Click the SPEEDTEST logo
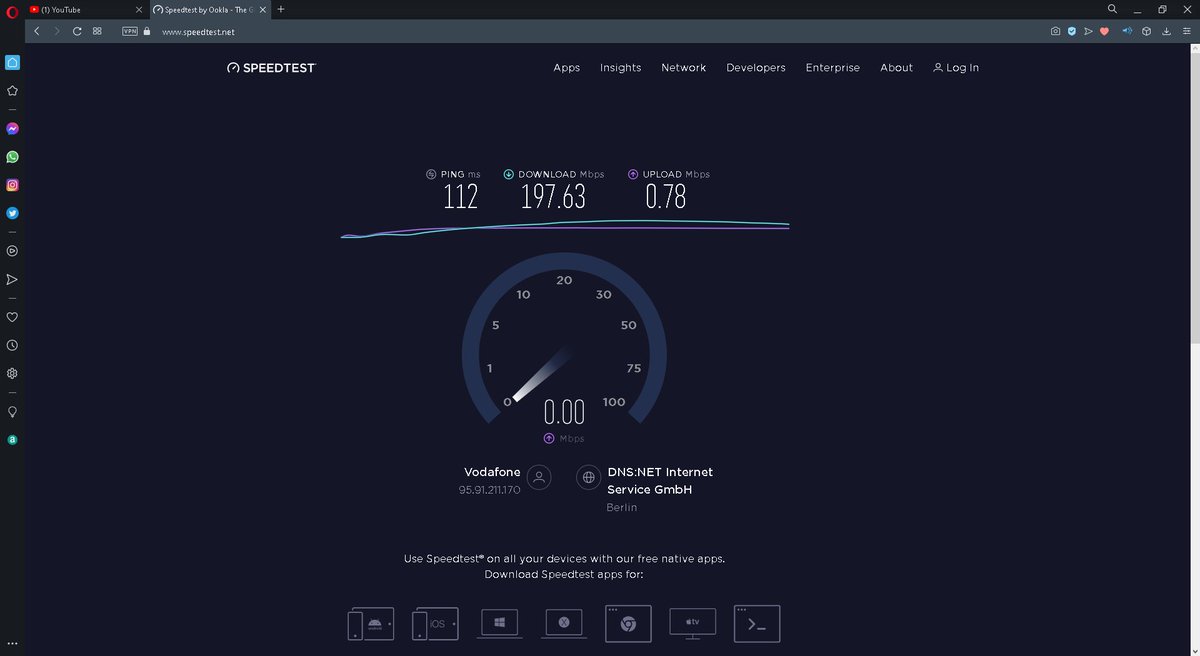 (271, 68)
